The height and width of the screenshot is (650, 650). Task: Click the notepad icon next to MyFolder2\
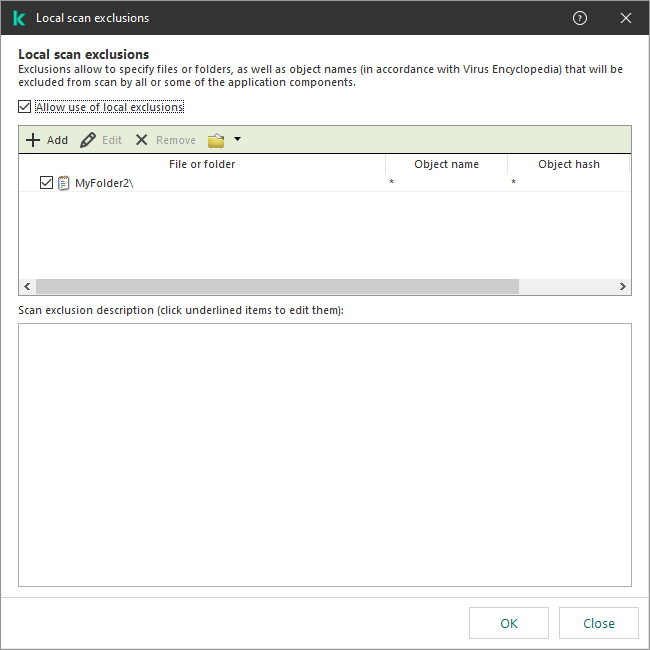[63, 183]
